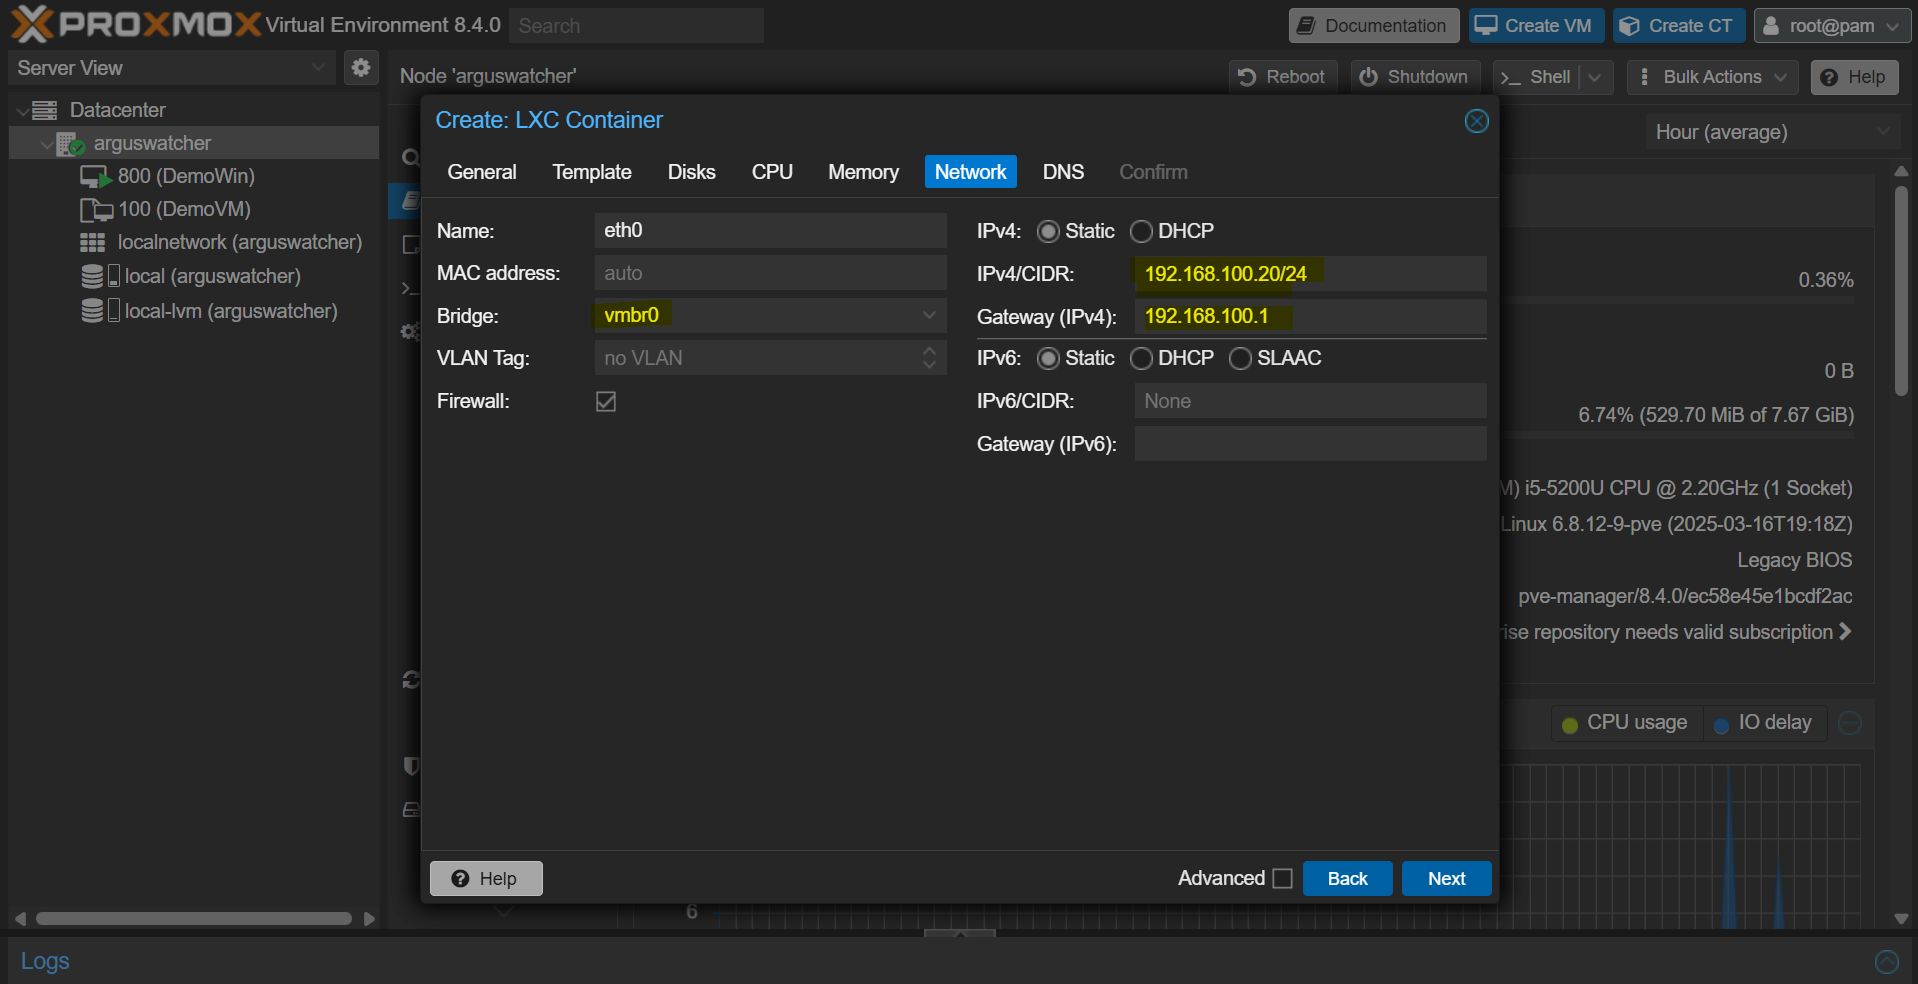The image size is (1918, 984).
Task: Click the IPv4/CIDR input field
Action: pyautogui.click(x=1310, y=274)
